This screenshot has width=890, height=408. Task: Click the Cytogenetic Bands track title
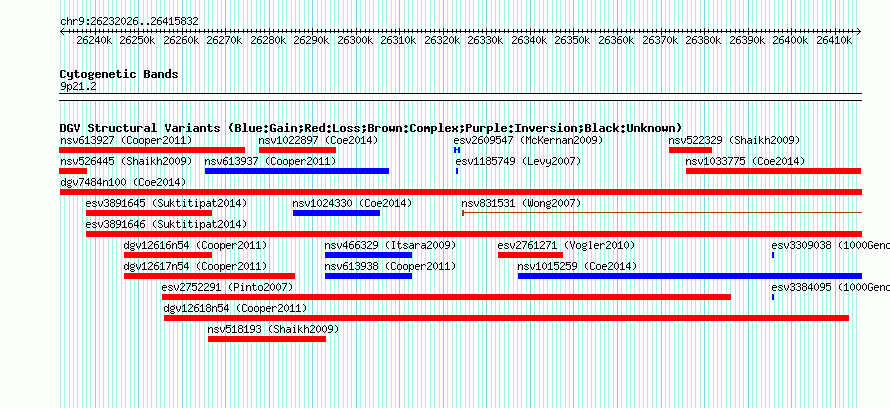[x=119, y=74]
